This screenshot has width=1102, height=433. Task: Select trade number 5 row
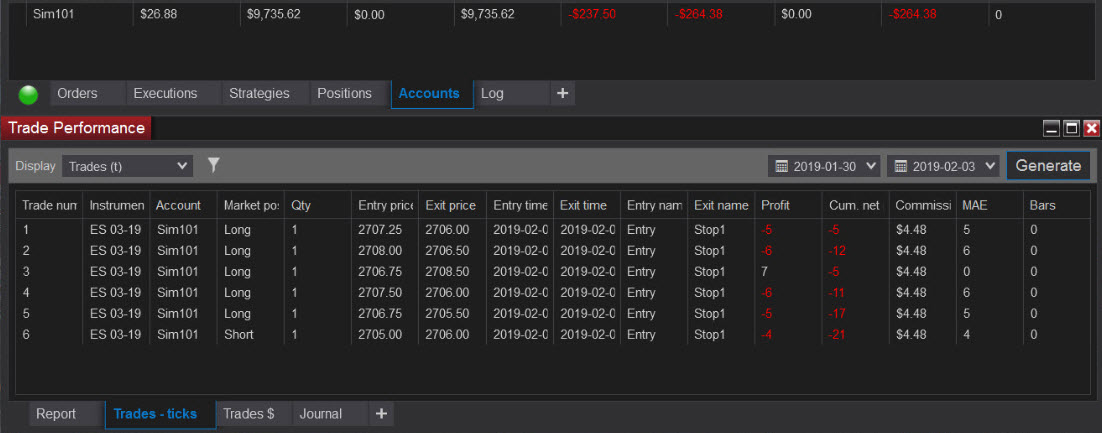point(553,314)
